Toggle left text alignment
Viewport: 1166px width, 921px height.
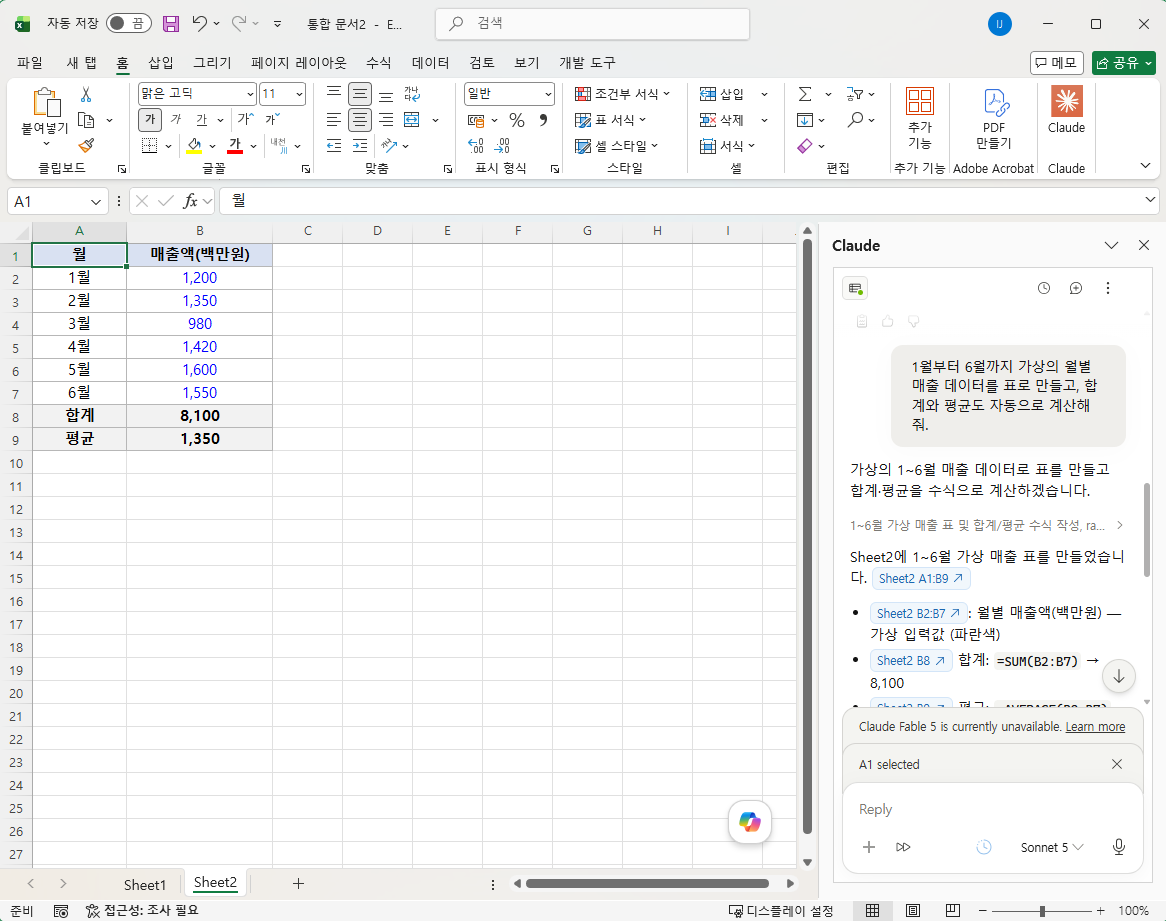tap(334, 120)
